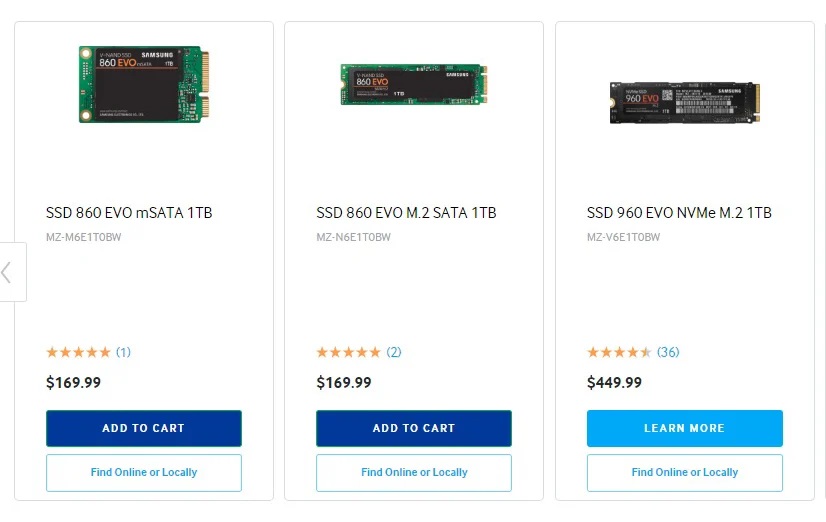Open the SSD 960 EVO NVMe M.2 1TB title
The image size is (826, 522).
(x=679, y=213)
